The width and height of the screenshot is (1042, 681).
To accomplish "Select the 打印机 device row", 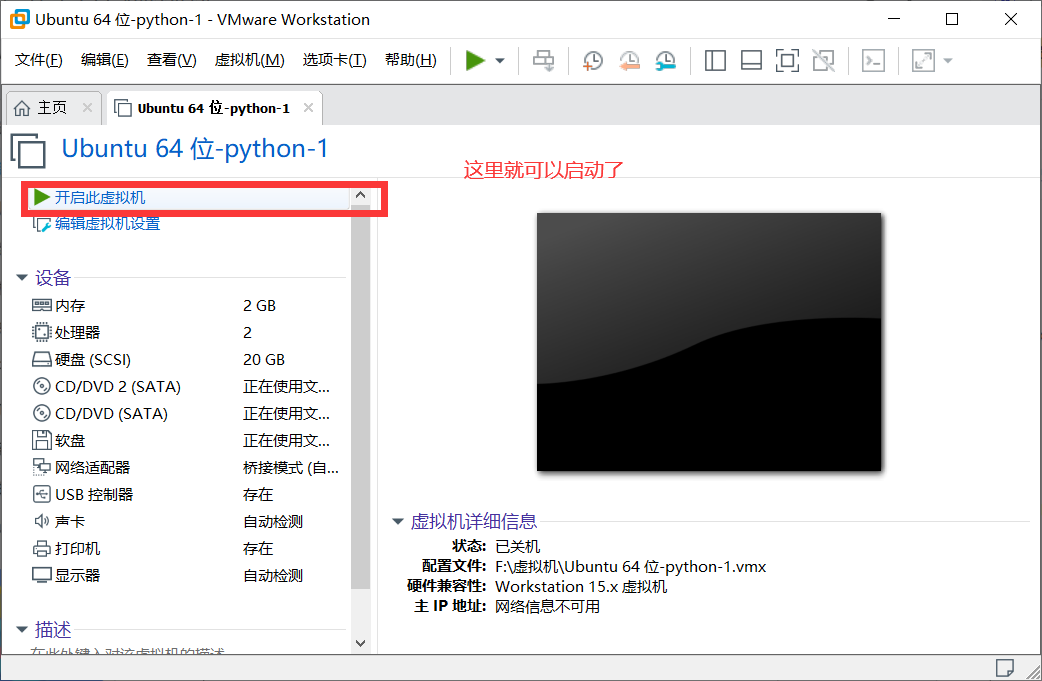I will pos(188,549).
